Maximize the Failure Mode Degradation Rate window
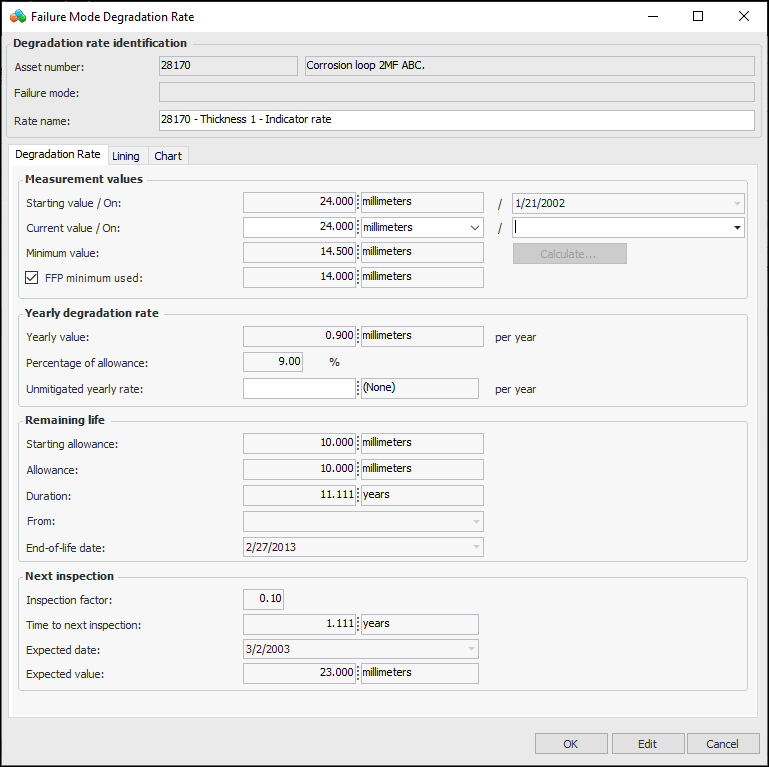769x767 pixels. (698, 16)
